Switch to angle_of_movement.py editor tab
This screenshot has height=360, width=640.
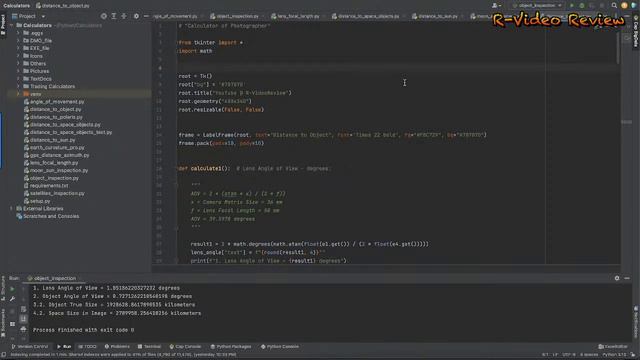(x=176, y=16)
